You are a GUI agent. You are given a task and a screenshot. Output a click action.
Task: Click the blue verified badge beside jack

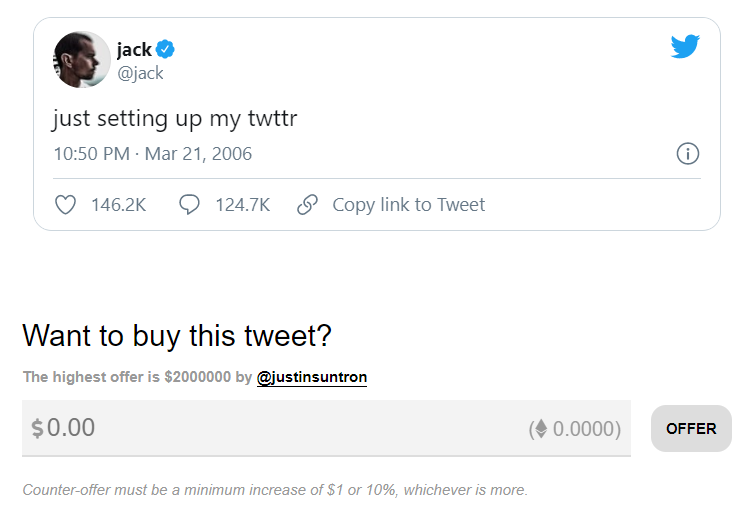(x=166, y=49)
